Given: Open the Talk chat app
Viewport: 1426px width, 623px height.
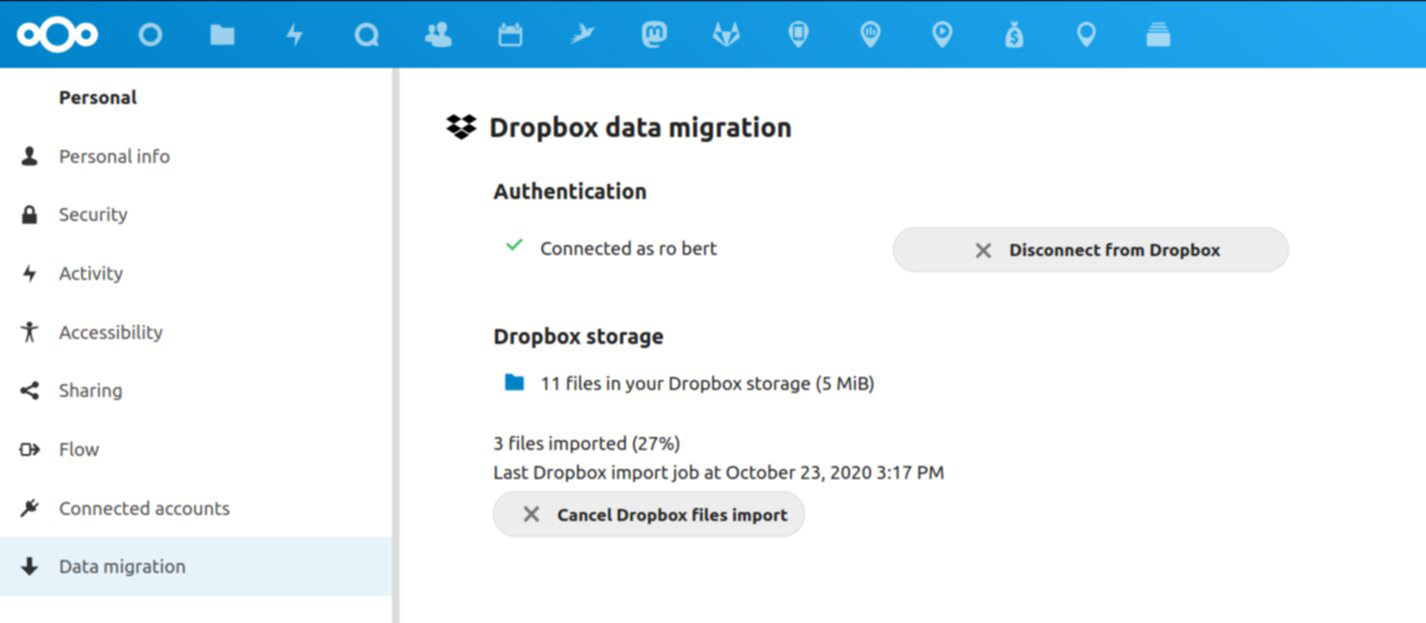Looking at the screenshot, I should 366,35.
